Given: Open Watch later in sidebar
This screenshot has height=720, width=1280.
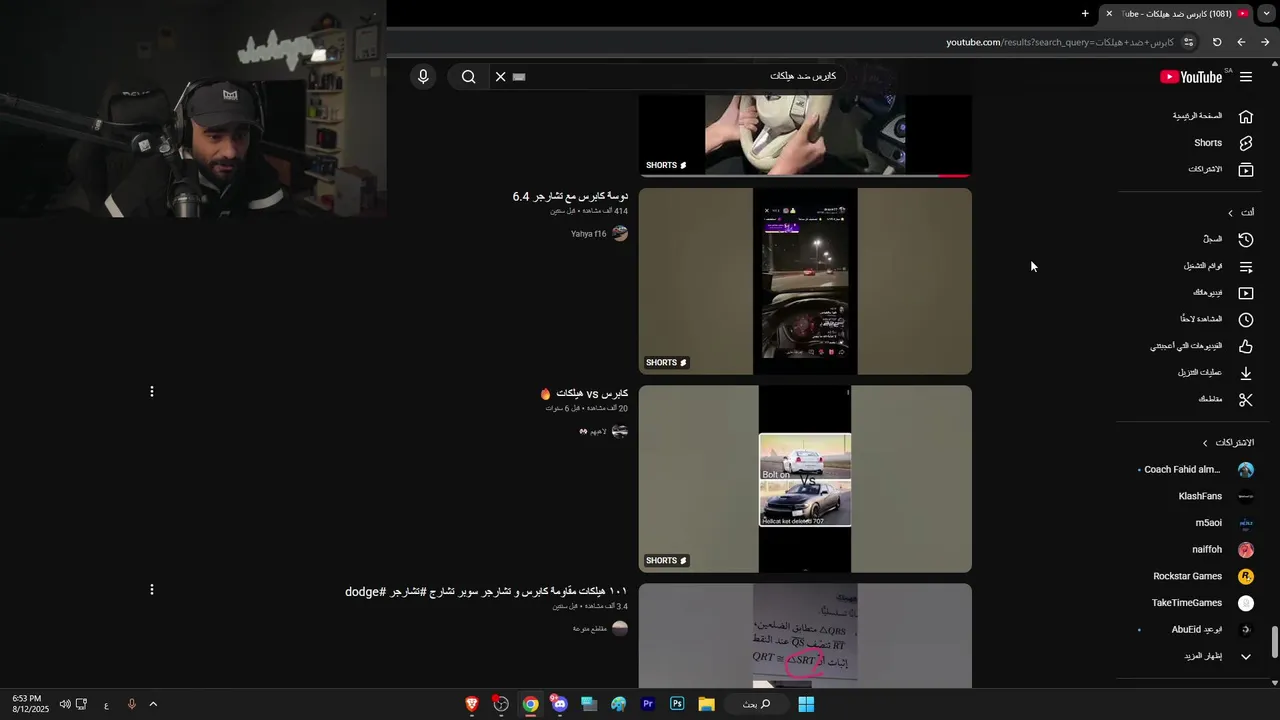Looking at the screenshot, I should coord(1217,320).
